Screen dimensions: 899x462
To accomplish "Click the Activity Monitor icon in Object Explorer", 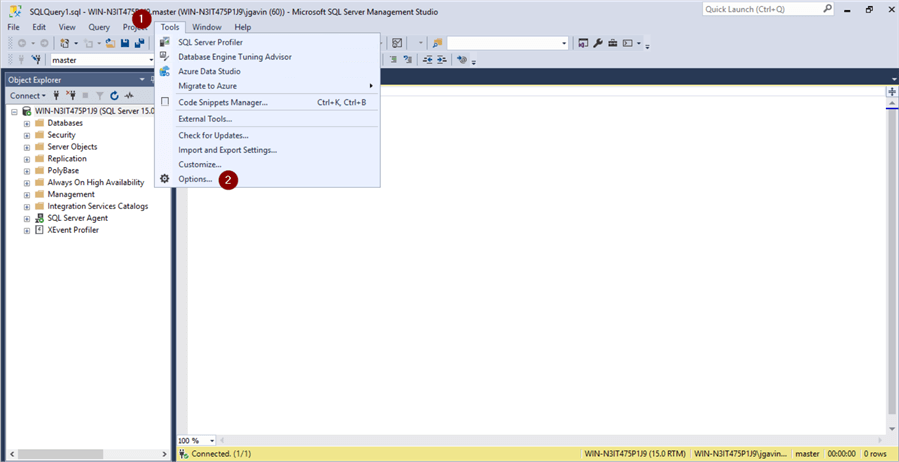I will click(x=129, y=95).
